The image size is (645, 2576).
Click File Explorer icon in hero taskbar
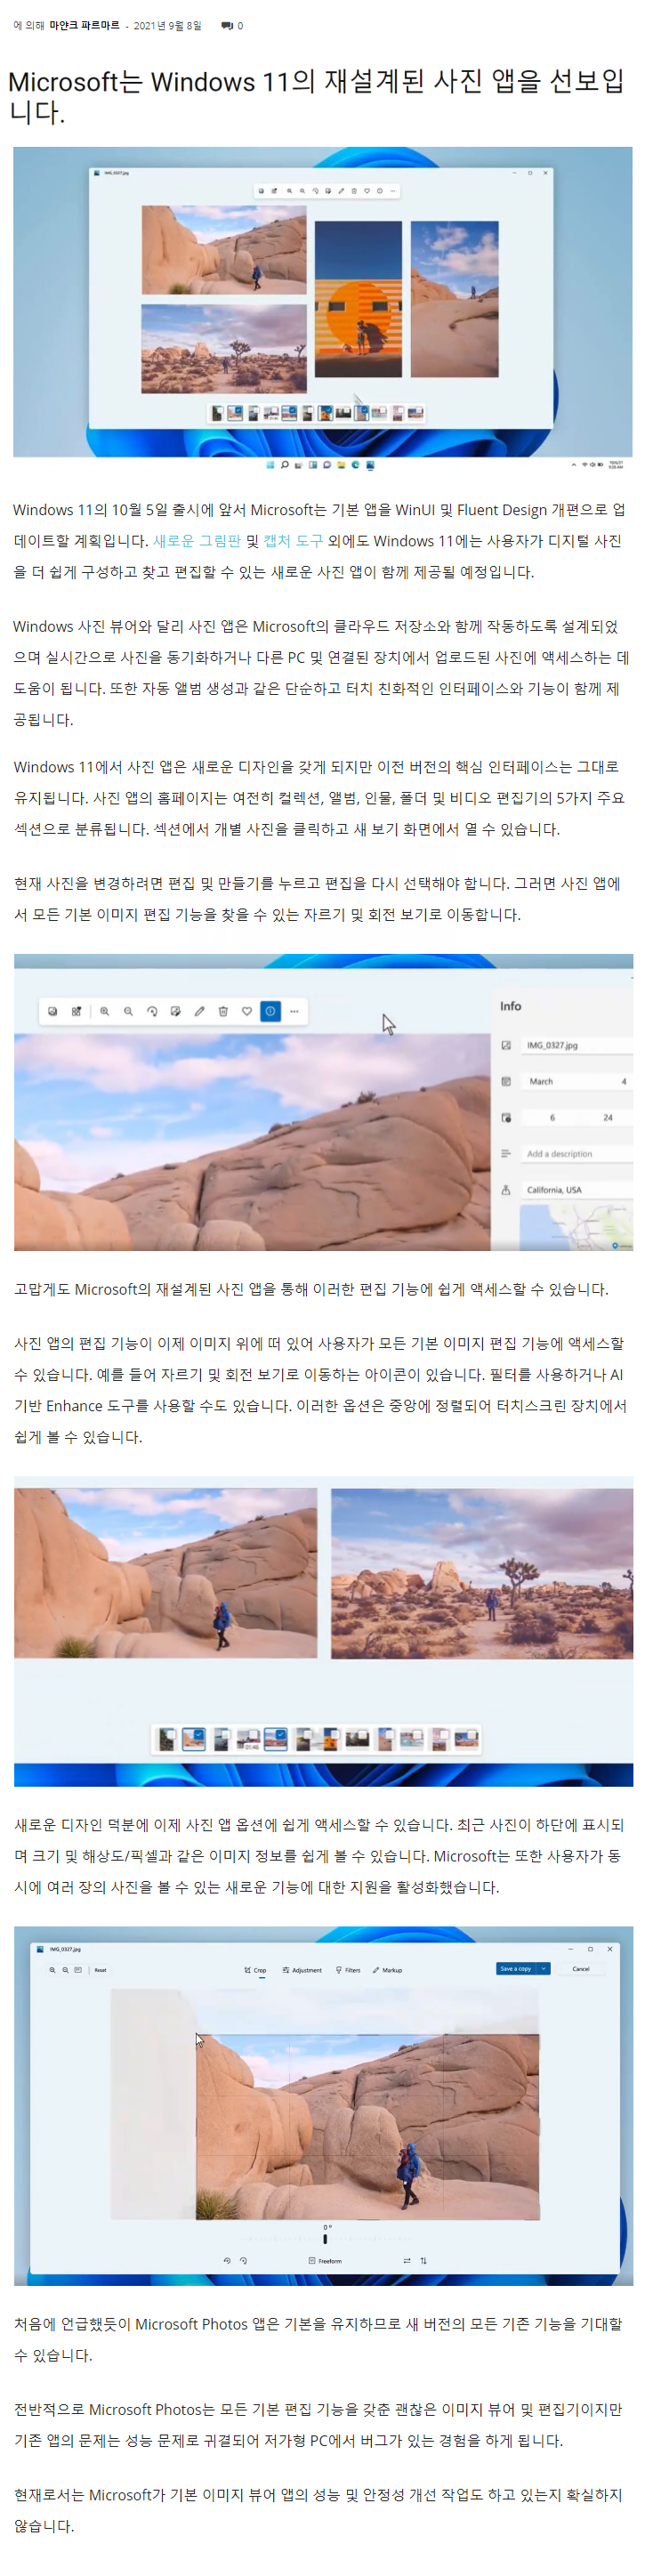[x=342, y=465]
